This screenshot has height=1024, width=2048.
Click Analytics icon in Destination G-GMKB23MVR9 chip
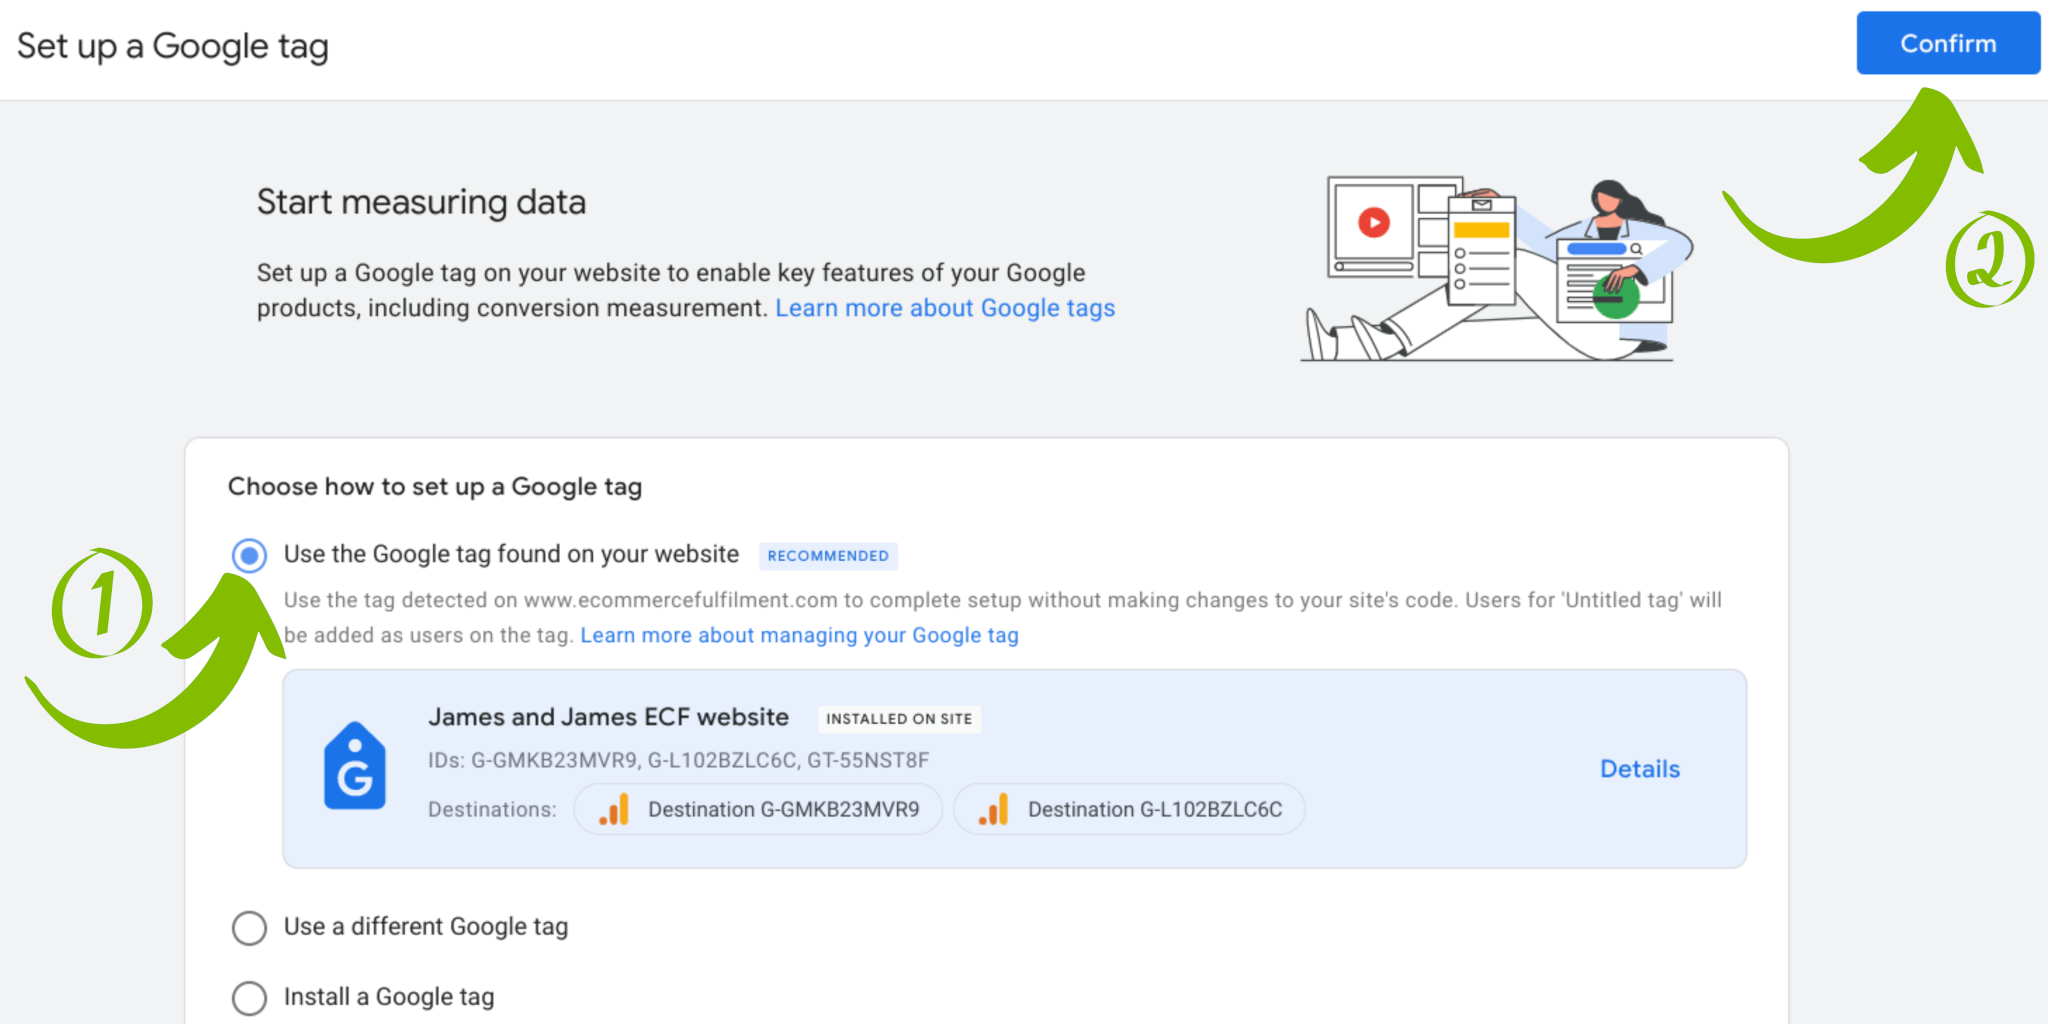pos(614,809)
